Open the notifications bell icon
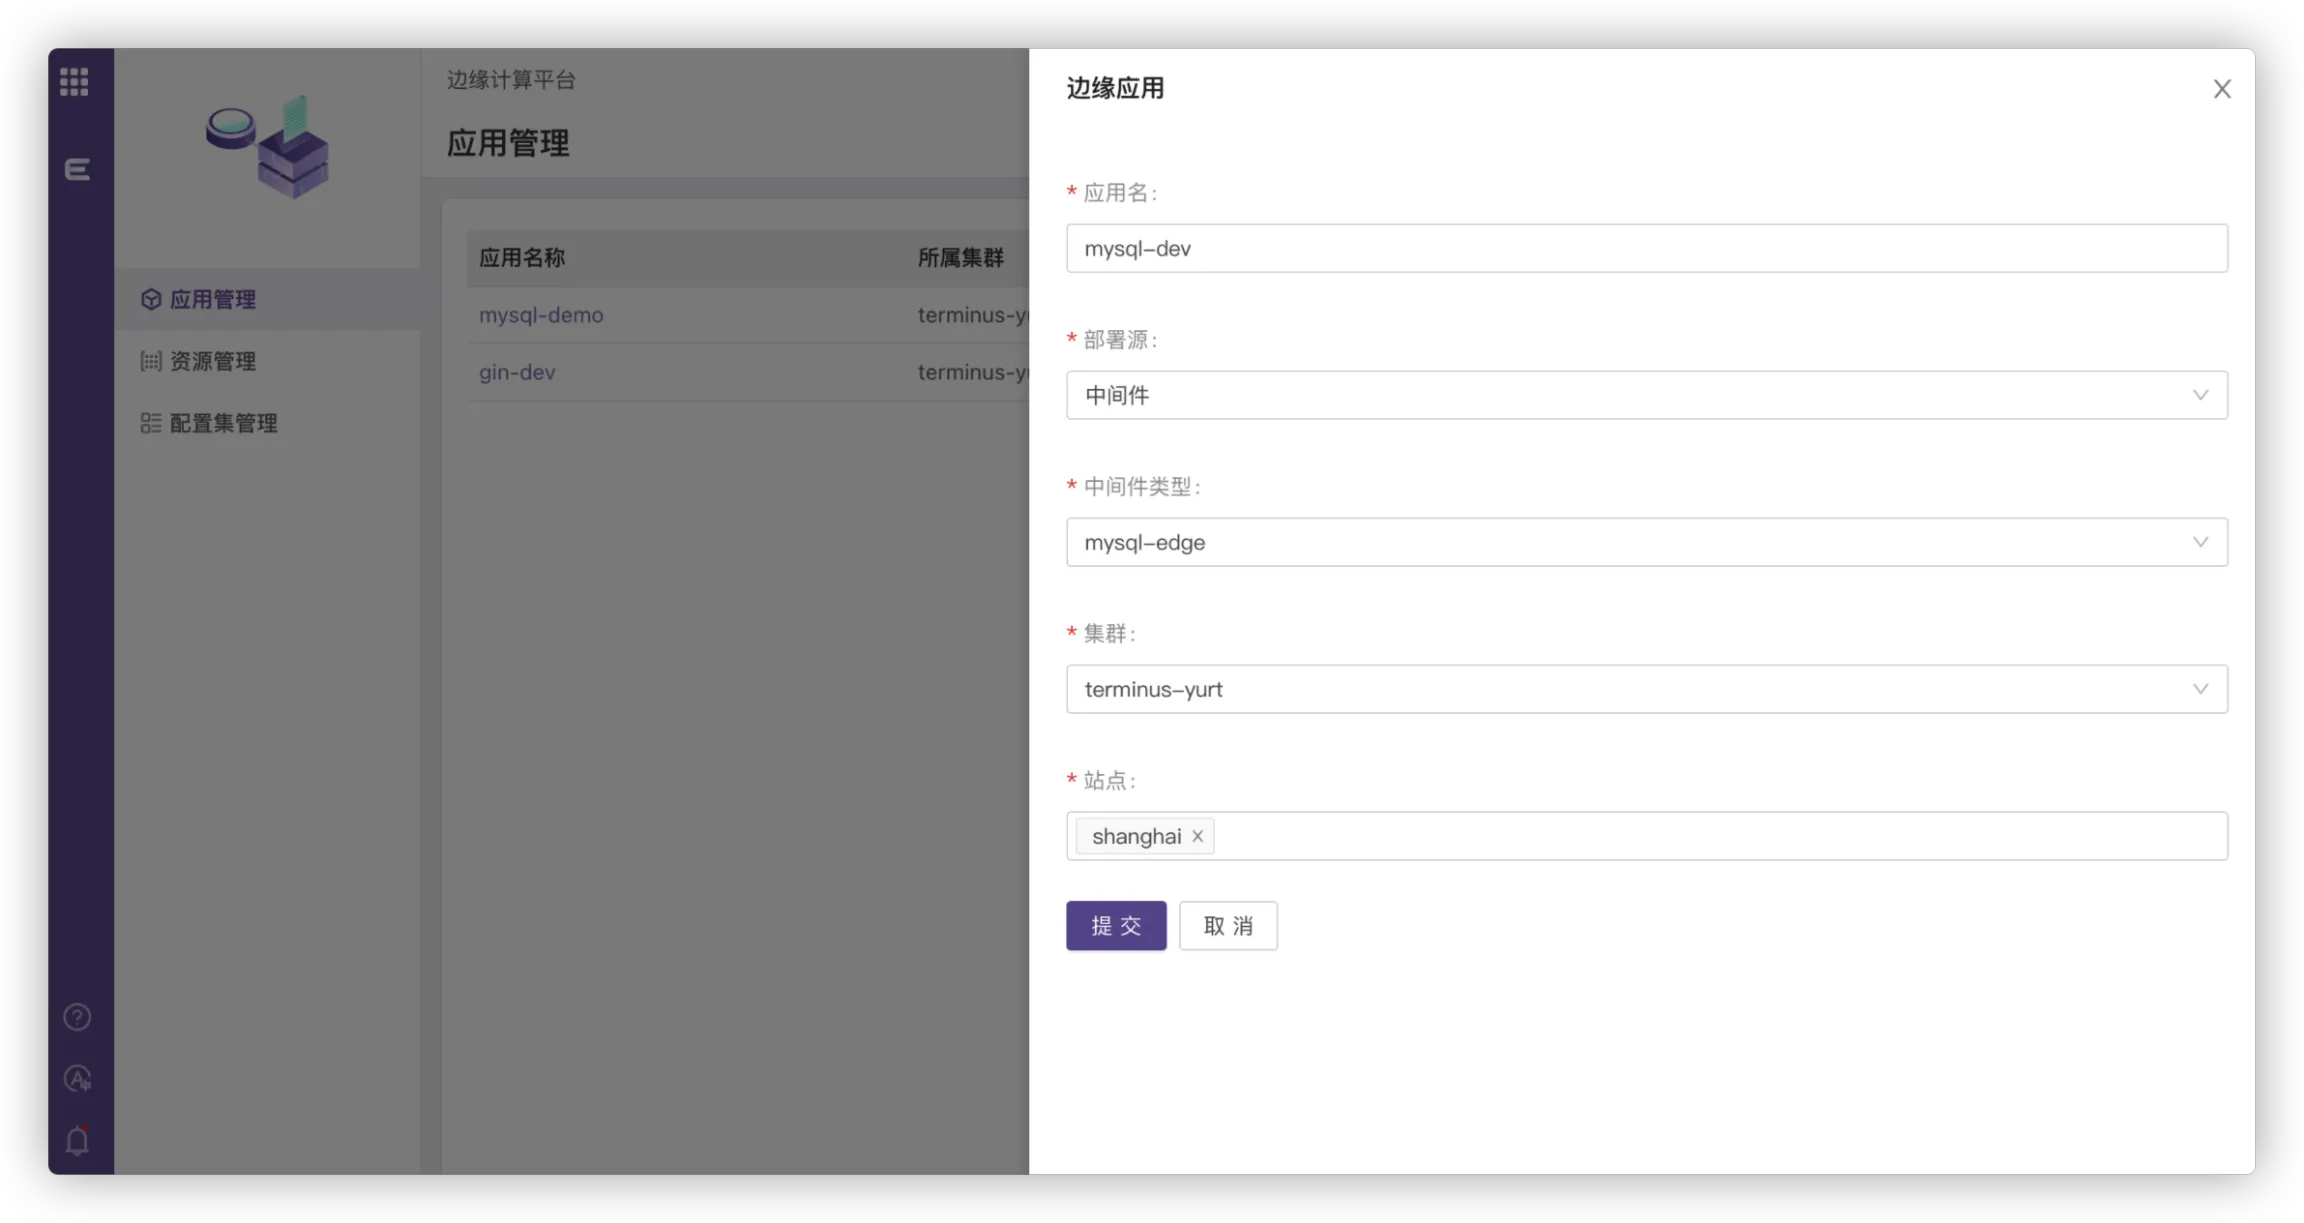 tap(77, 1140)
